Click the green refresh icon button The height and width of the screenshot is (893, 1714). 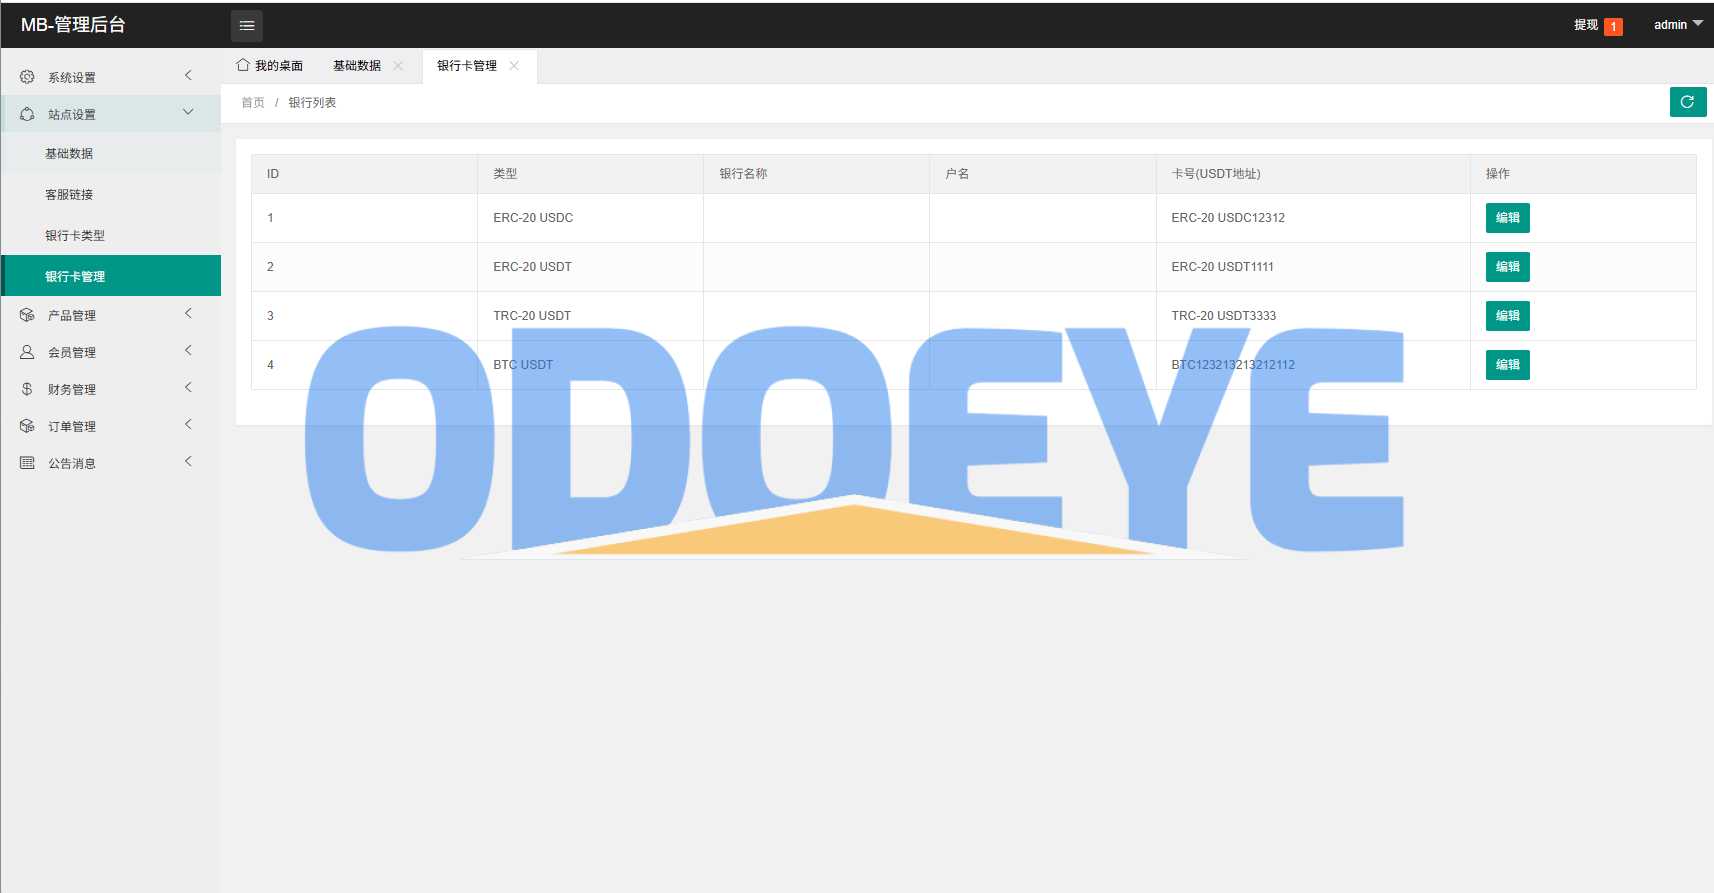coord(1688,102)
